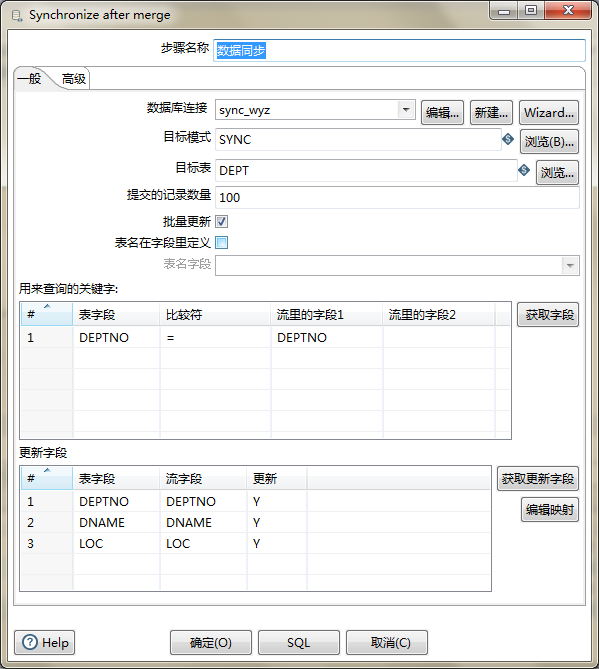Click the 提交的记录数量 input field
The width and height of the screenshot is (599, 669).
397,198
